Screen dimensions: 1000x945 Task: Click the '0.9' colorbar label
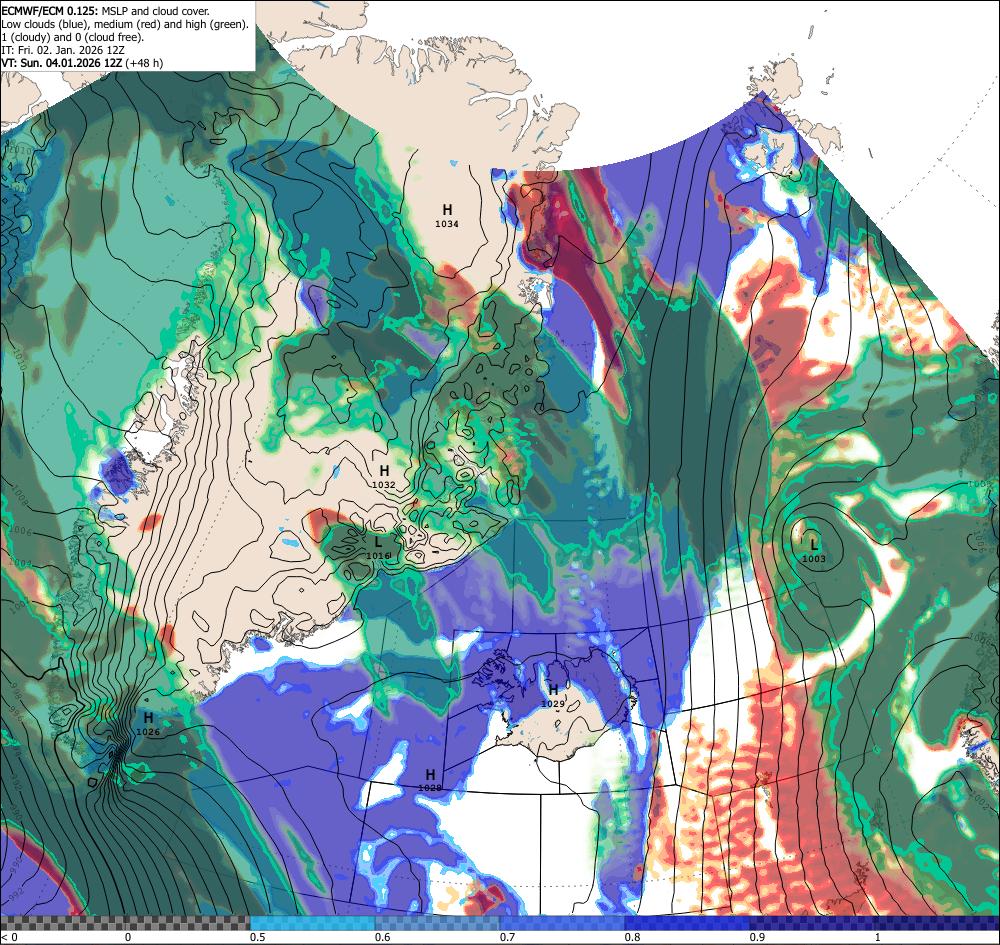click(757, 937)
